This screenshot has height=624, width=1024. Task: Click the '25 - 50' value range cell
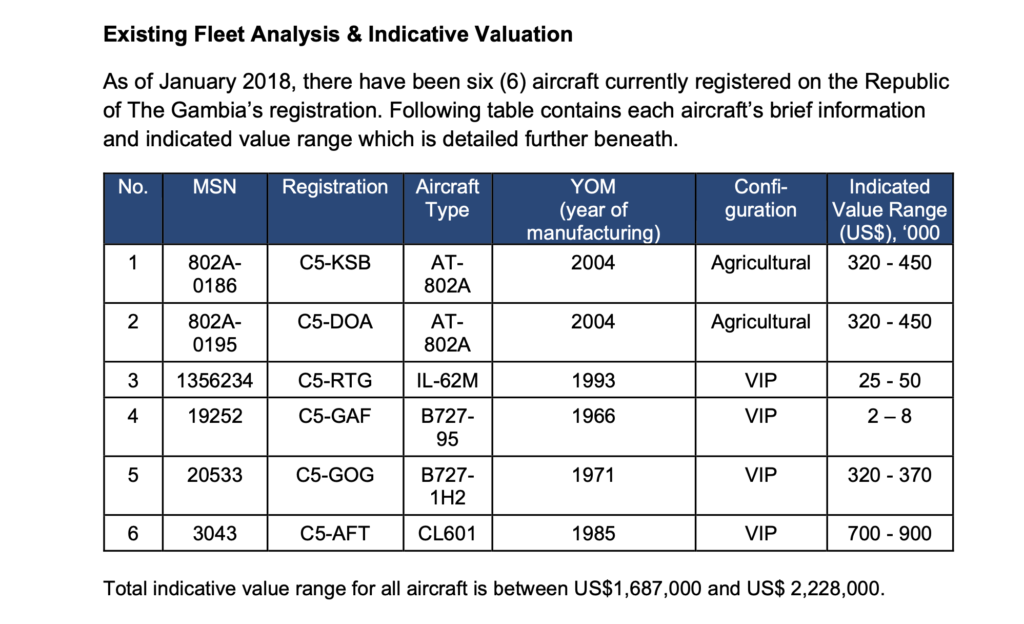pos(889,381)
